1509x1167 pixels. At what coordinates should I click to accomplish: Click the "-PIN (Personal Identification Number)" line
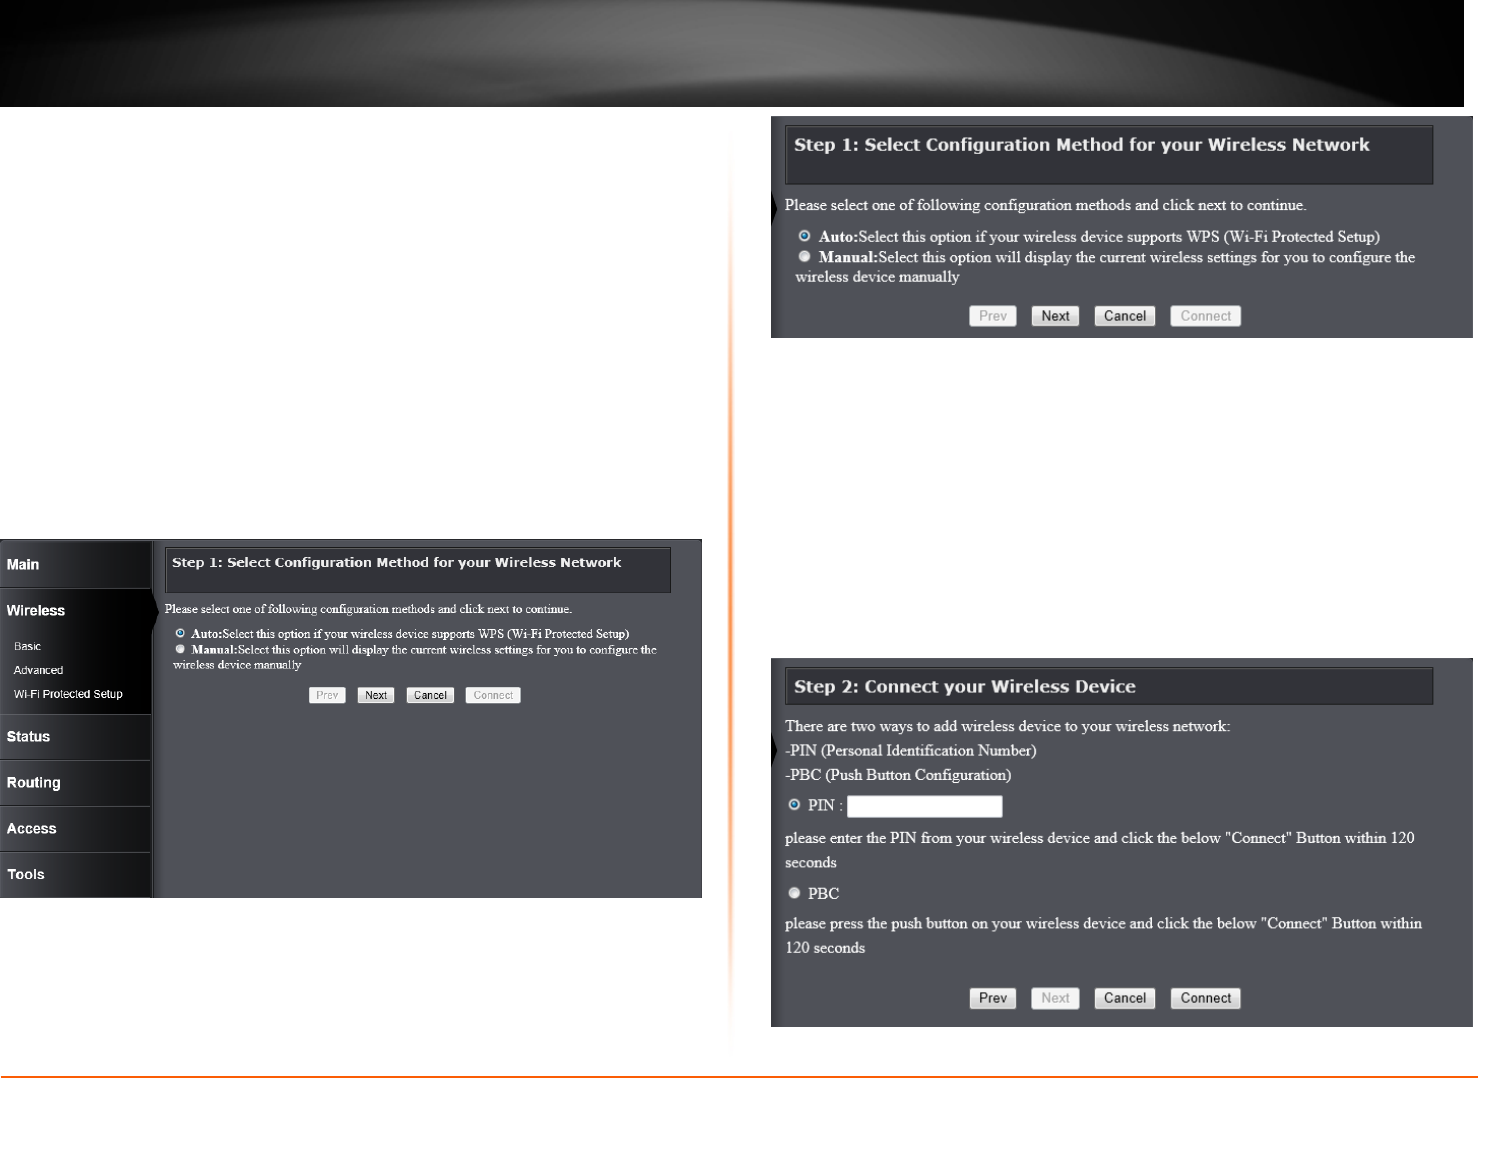tap(911, 751)
